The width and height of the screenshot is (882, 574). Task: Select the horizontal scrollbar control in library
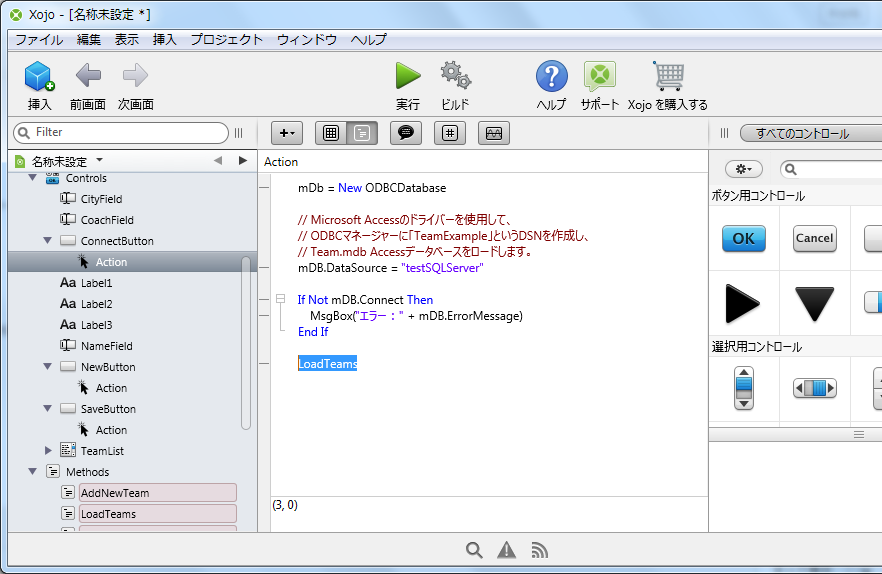[x=814, y=388]
